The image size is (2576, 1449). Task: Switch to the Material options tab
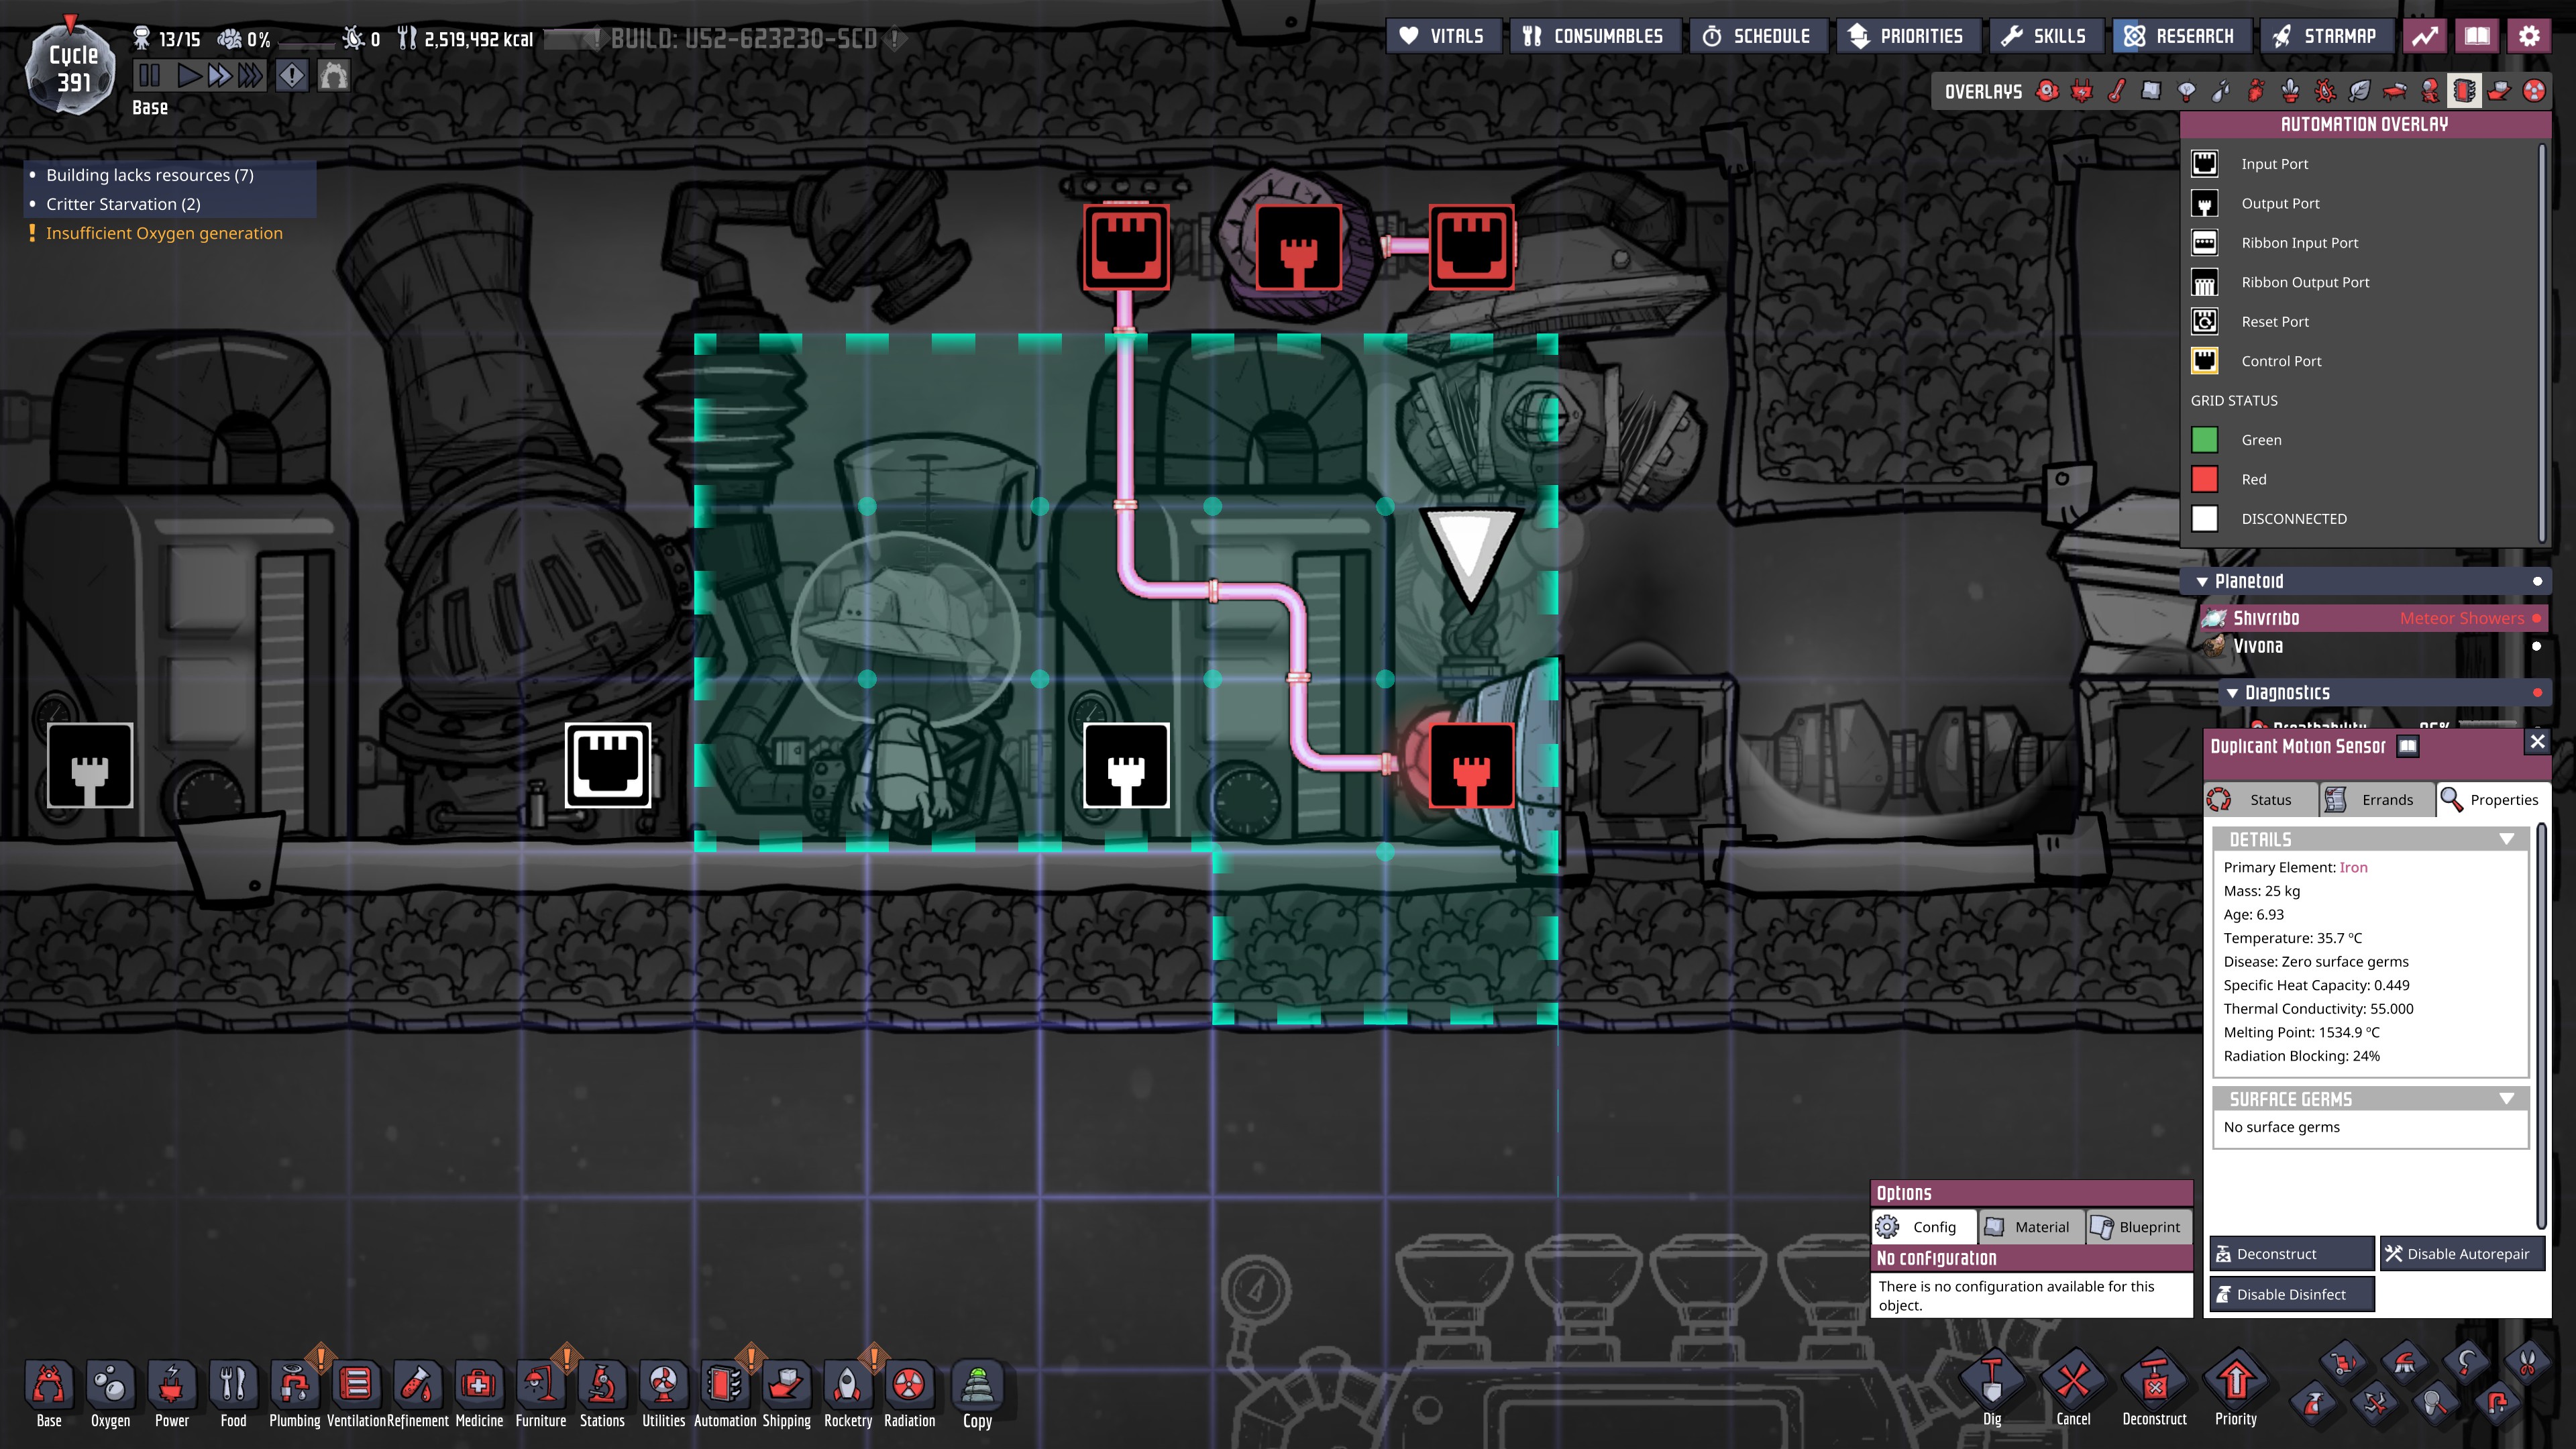pyautogui.click(x=2031, y=1227)
